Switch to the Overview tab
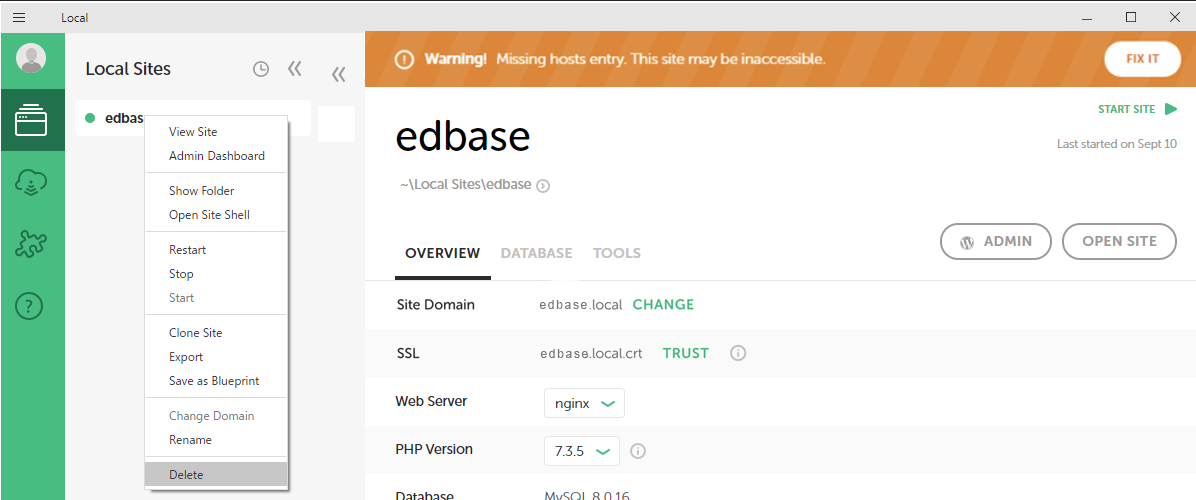1196x500 pixels. coord(442,253)
